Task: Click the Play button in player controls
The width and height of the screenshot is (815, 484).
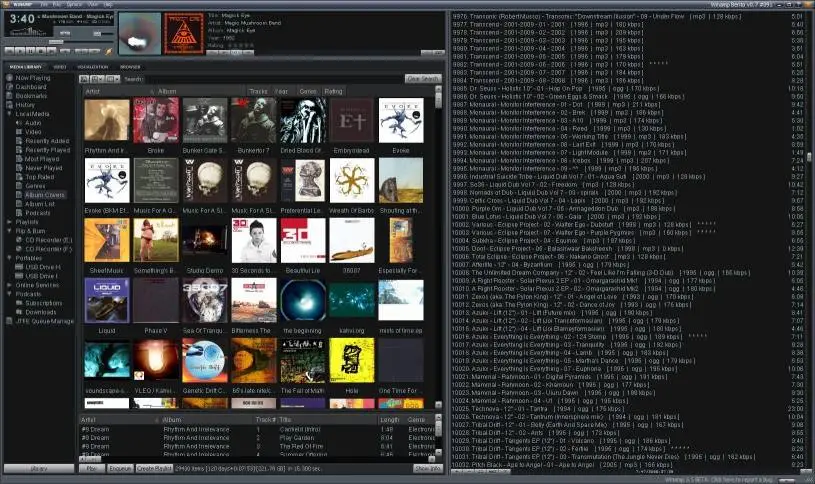Action: [20, 51]
